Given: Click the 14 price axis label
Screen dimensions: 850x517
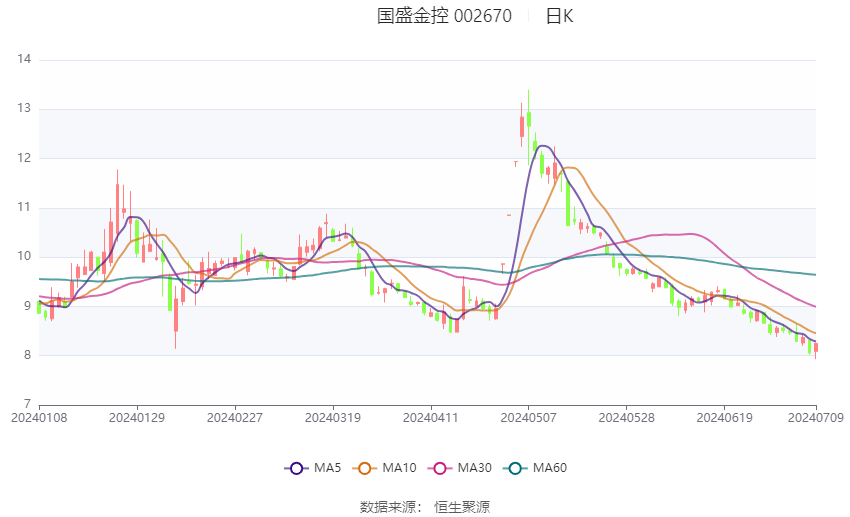Looking at the screenshot, I should (x=24, y=59).
